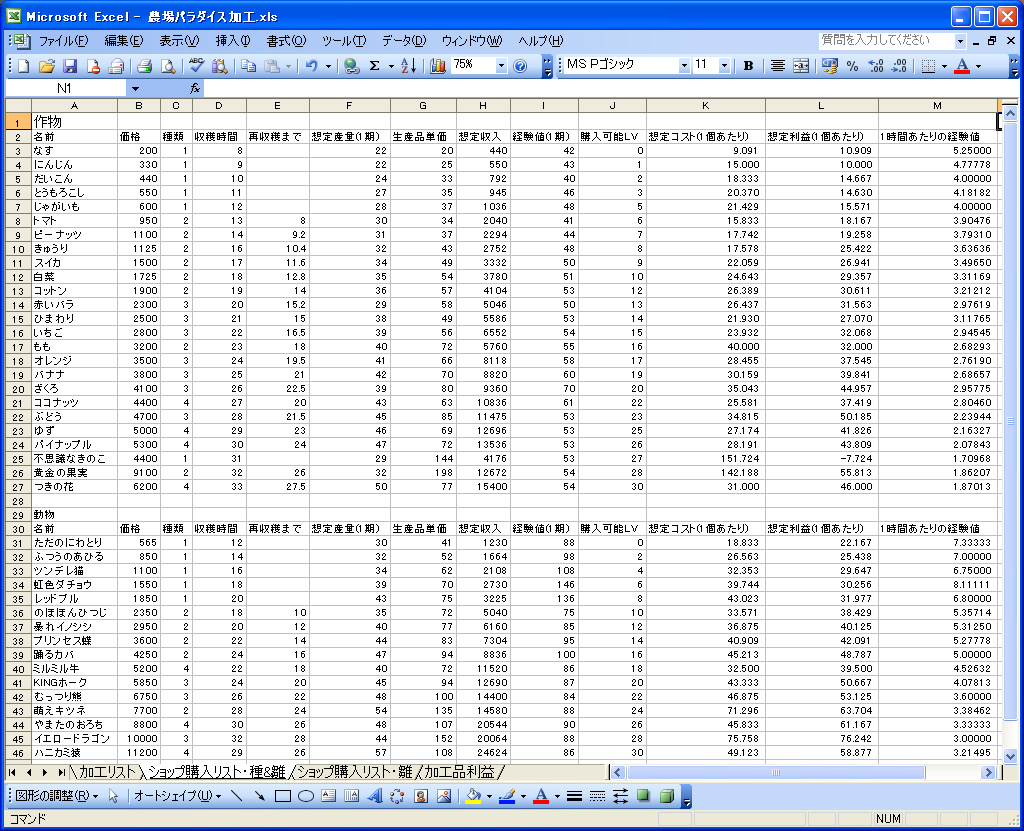The width and height of the screenshot is (1024, 831).
Task: Launch the Chart Wizard
Action: pos(438,65)
